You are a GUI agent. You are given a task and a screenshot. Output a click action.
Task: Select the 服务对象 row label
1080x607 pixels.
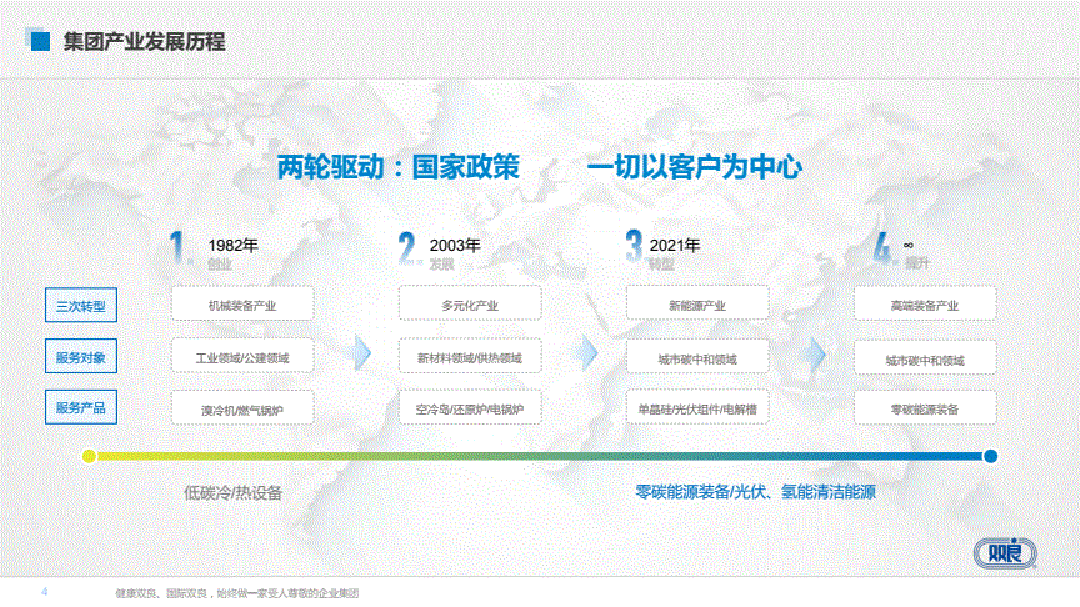click(81, 356)
